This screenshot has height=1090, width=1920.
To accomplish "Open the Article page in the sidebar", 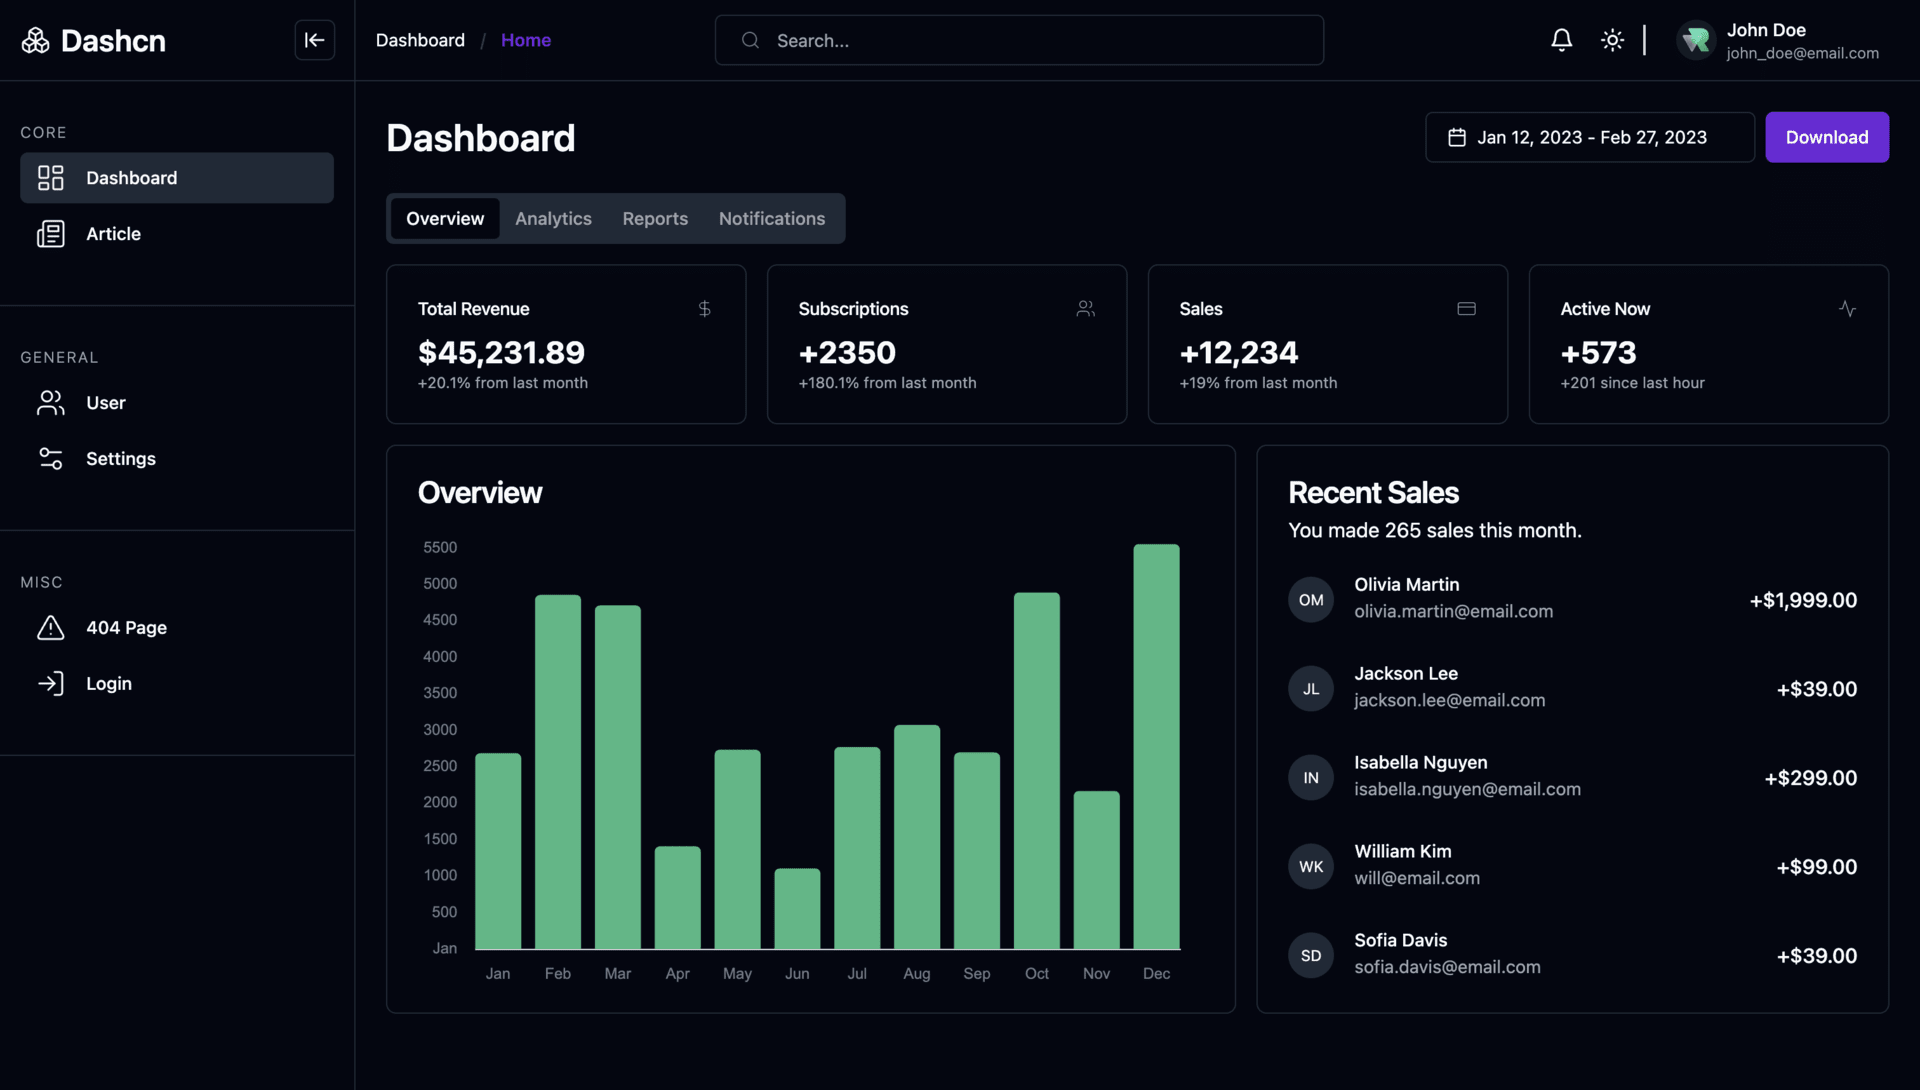I will point(113,234).
